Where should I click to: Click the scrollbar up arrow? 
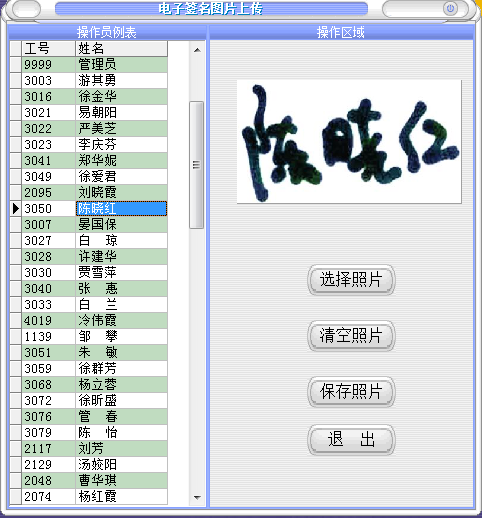pos(197,50)
